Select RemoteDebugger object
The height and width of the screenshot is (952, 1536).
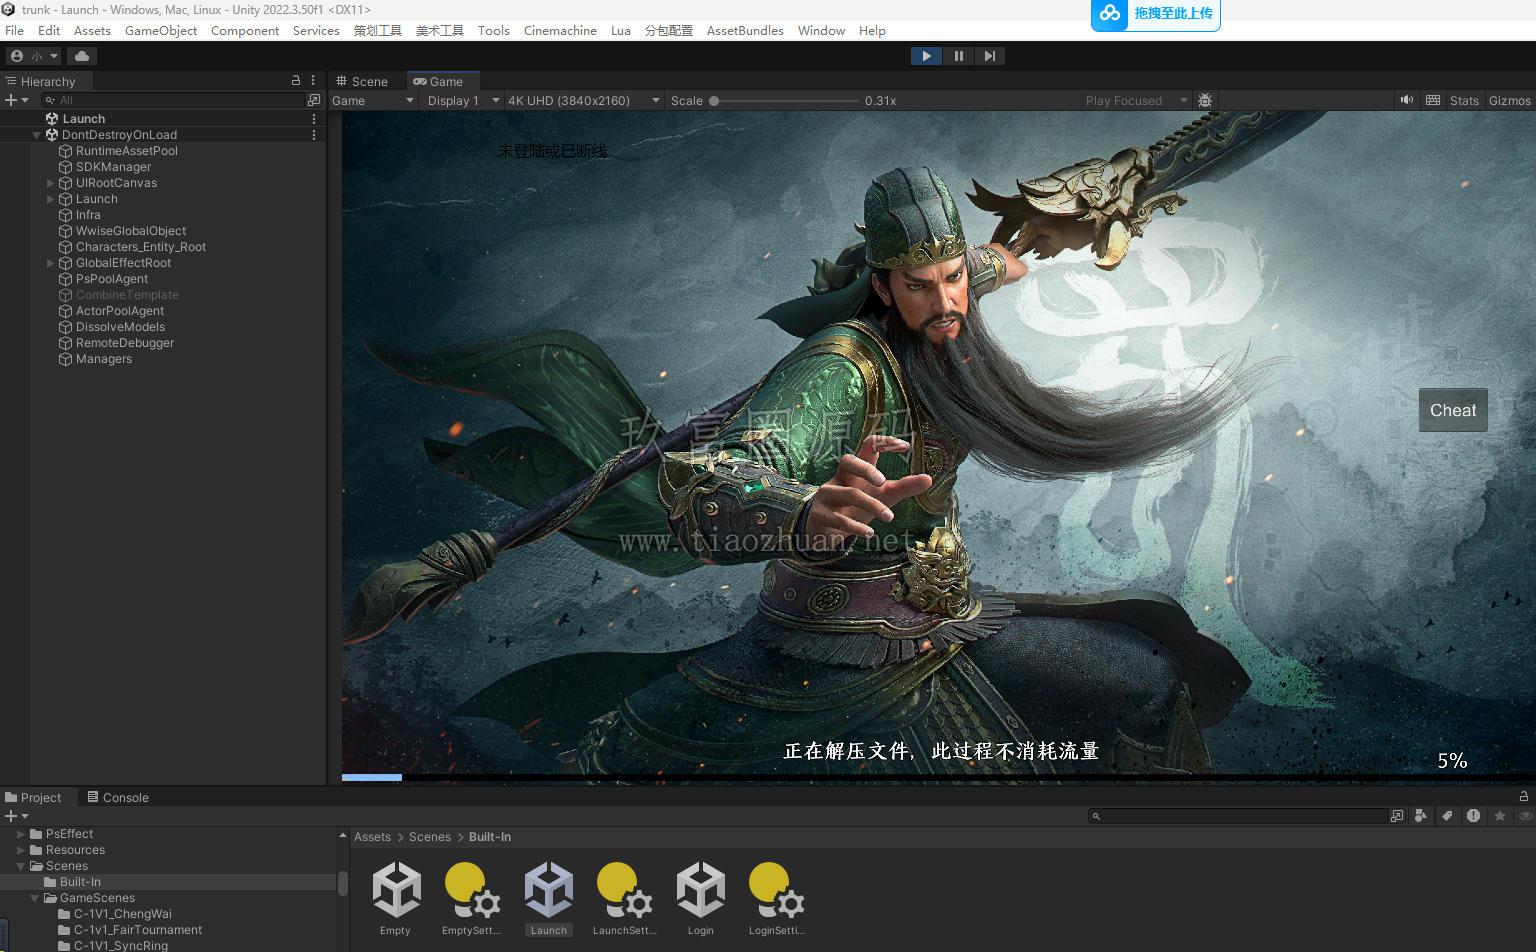coord(125,343)
